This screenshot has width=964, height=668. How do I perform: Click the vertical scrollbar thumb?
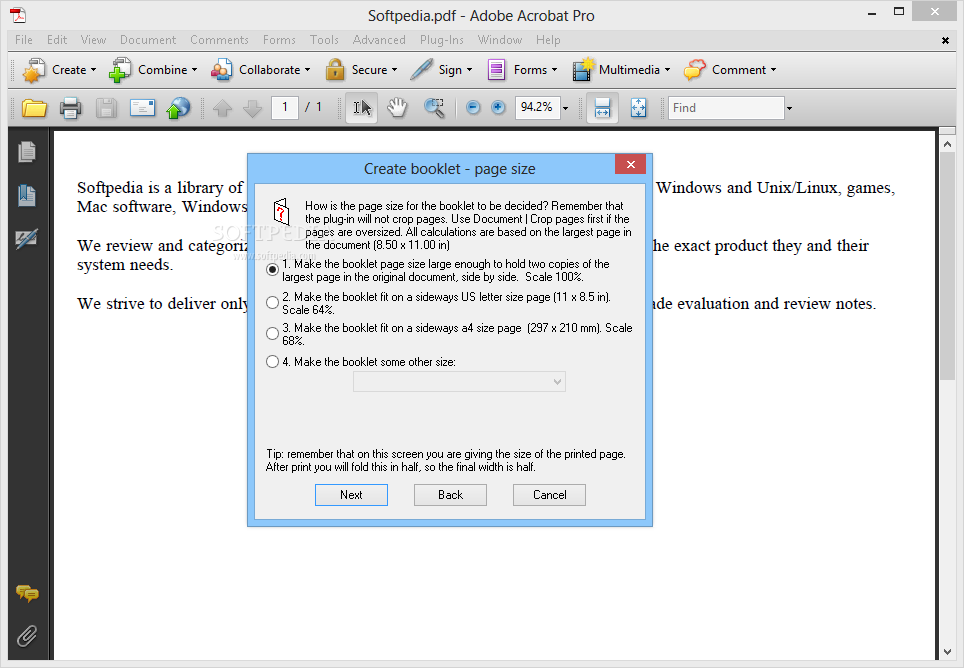pos(947,265)
